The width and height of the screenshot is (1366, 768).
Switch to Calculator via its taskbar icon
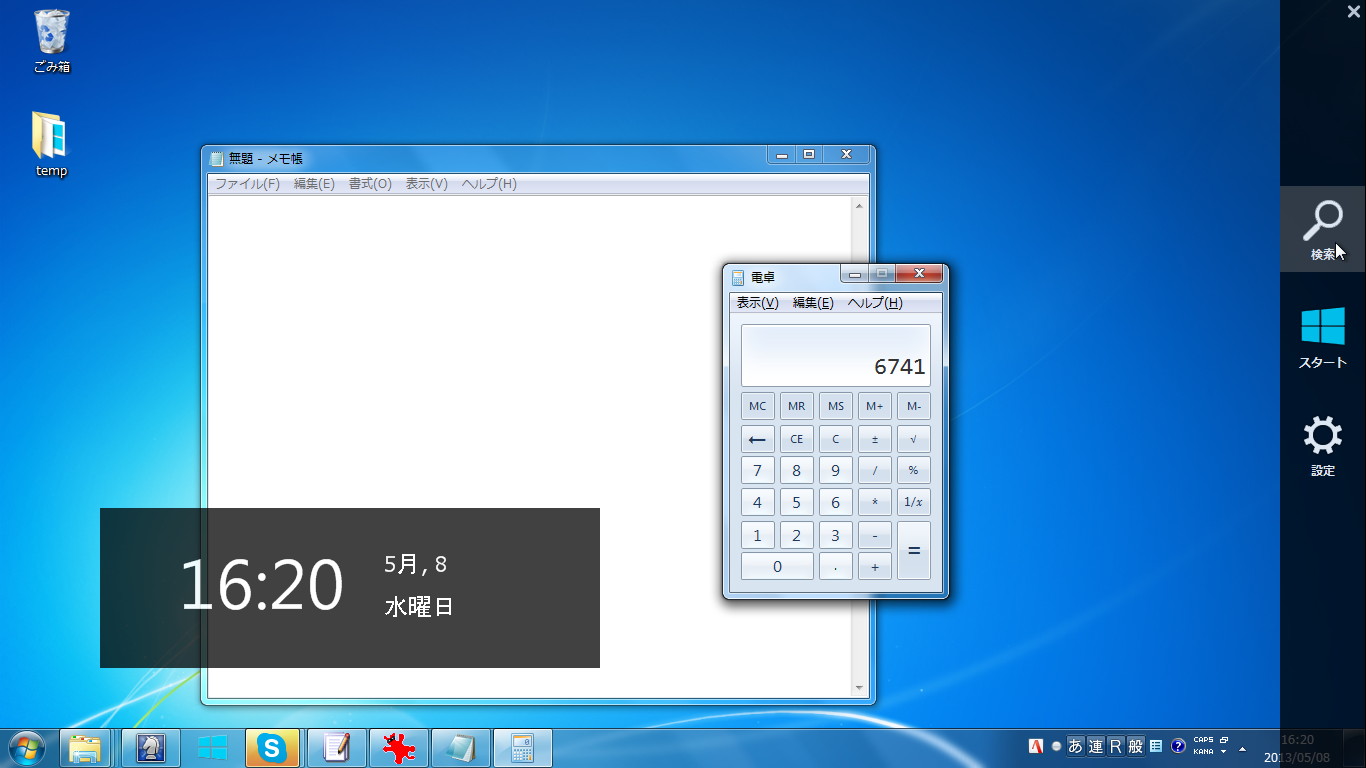pos(523,748)
